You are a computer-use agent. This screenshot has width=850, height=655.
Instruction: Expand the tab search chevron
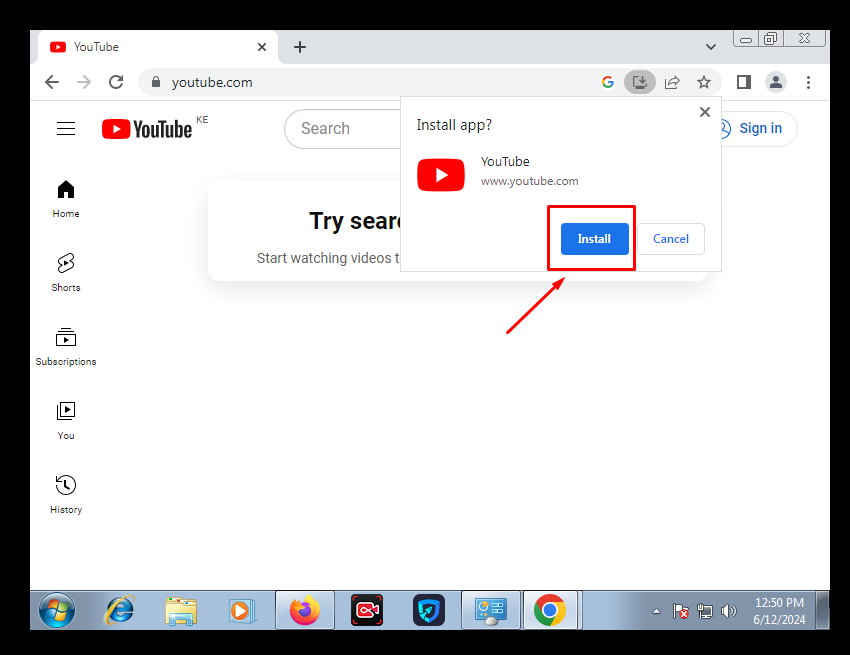(711, 47)
